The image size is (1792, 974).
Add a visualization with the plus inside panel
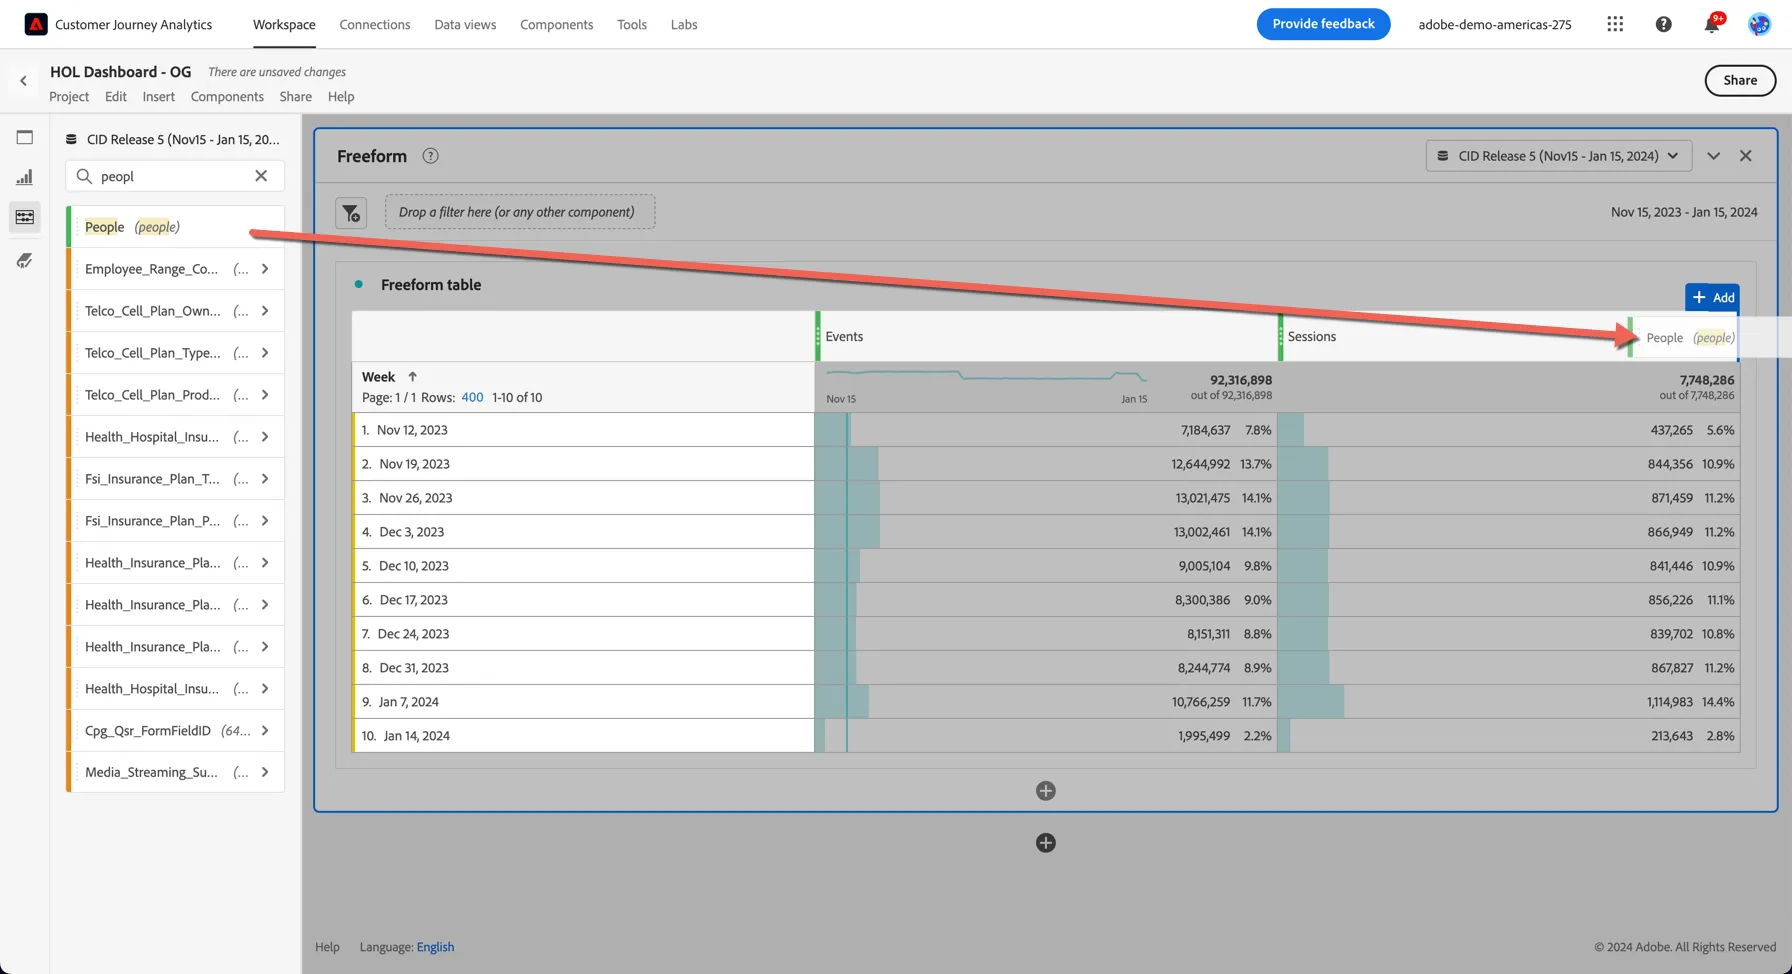click(1046, 791)
